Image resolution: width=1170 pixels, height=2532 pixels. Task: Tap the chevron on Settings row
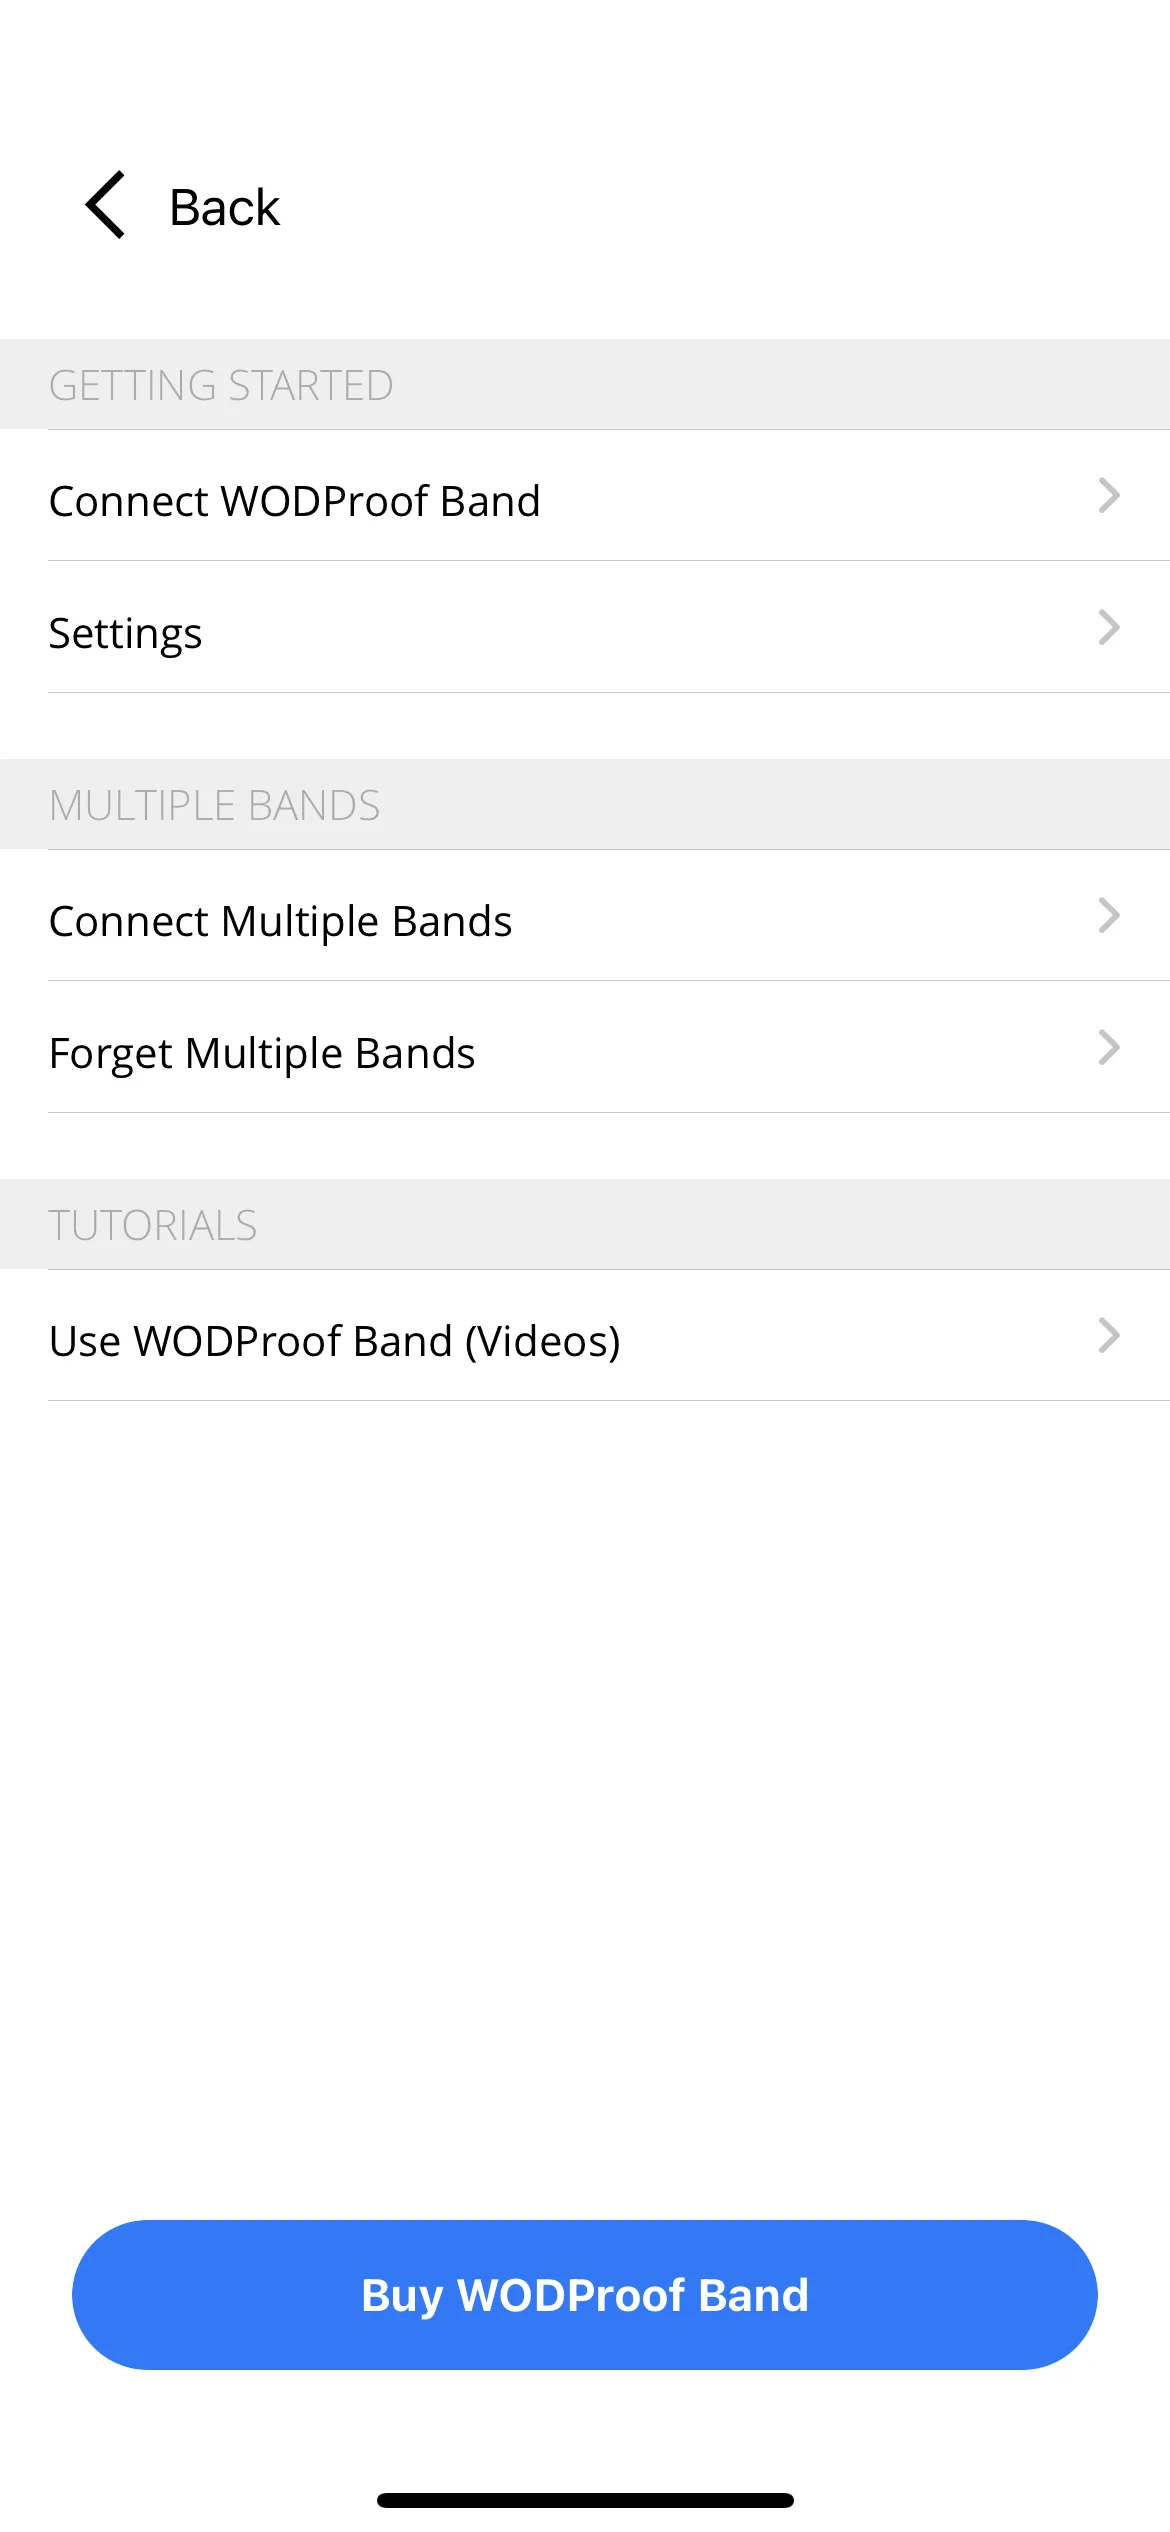pos(1108,628)
